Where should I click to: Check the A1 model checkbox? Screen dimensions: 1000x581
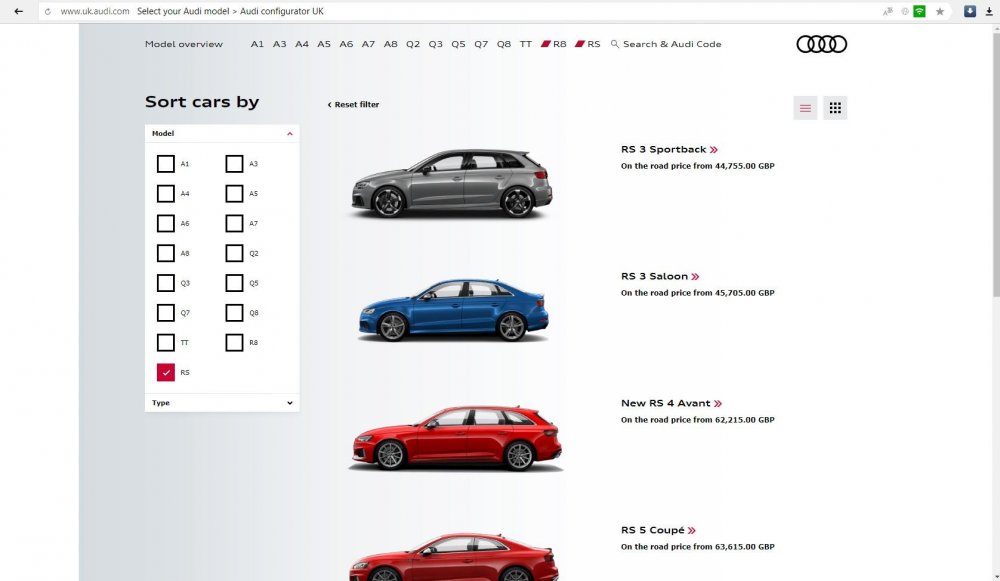[166, 164]
